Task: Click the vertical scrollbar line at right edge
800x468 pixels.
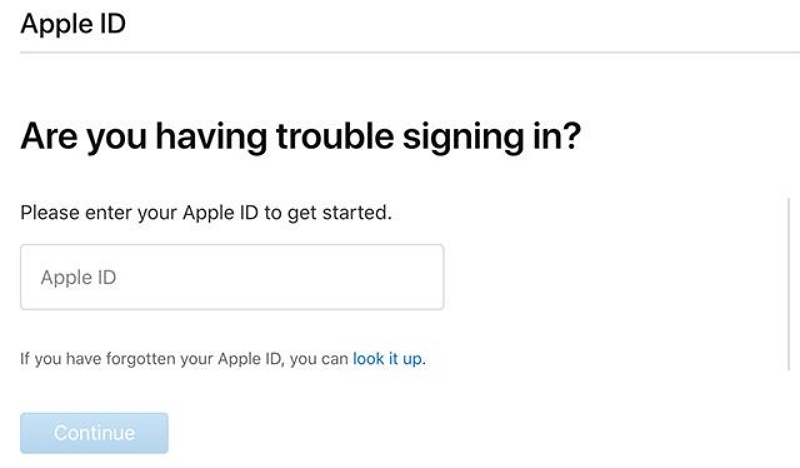Action: pos(789,280)
